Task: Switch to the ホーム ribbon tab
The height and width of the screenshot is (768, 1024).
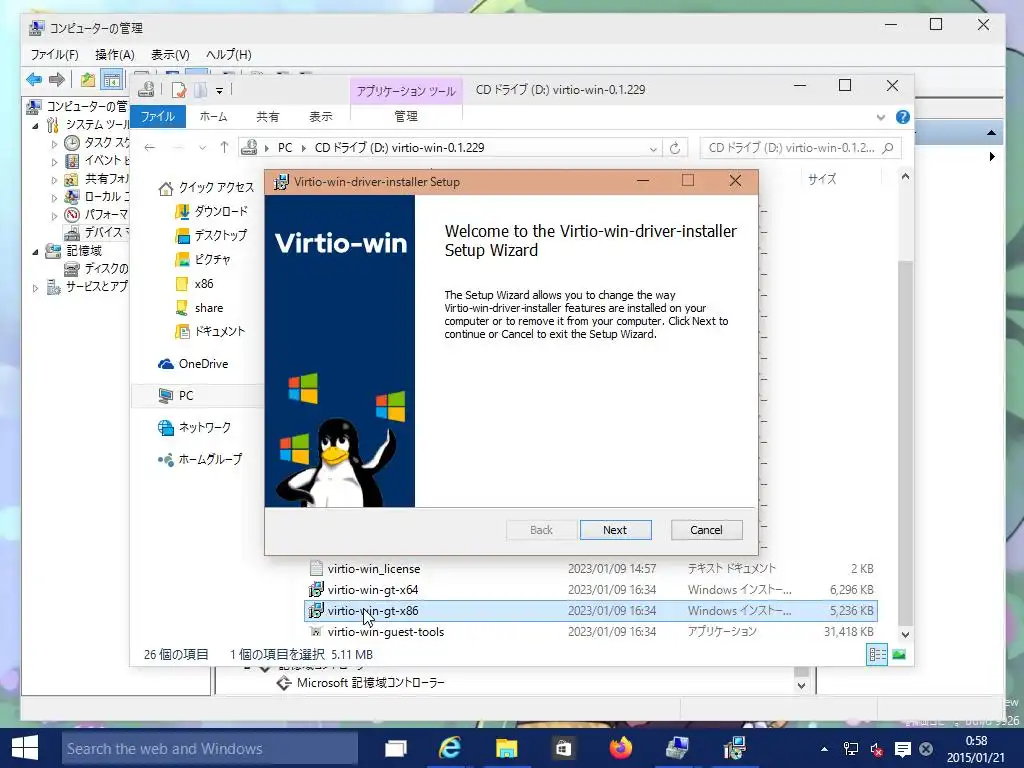Action: 214,116
